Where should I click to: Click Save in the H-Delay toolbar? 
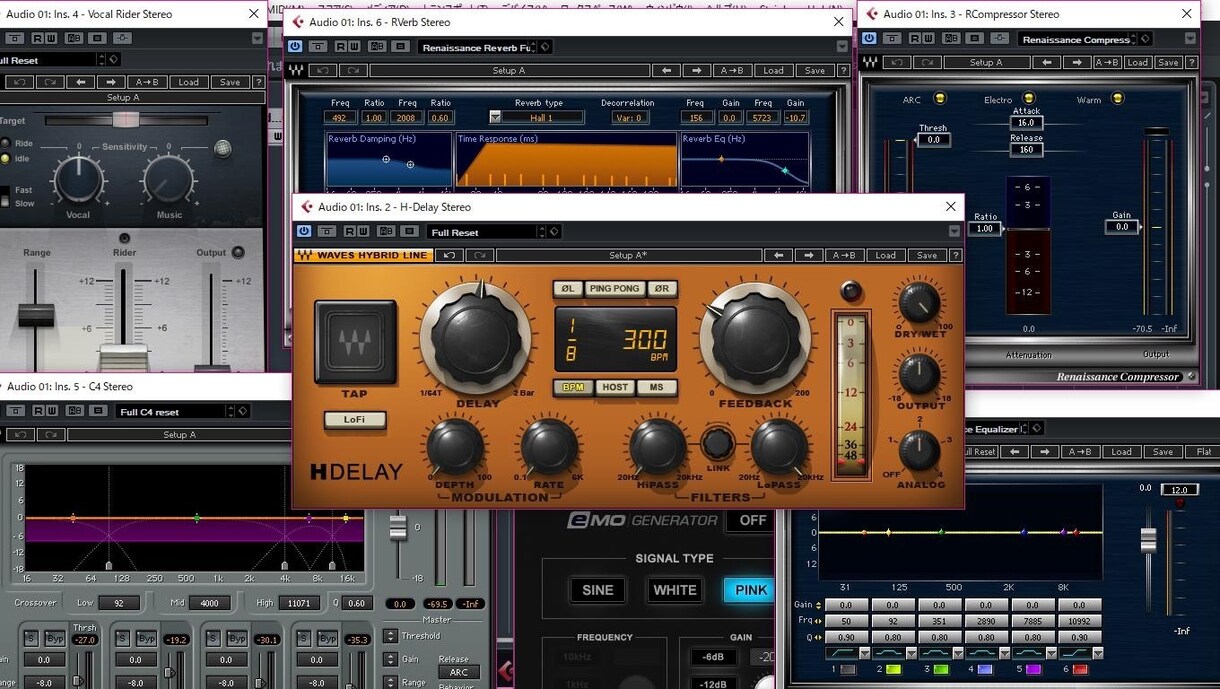[927, 255]
